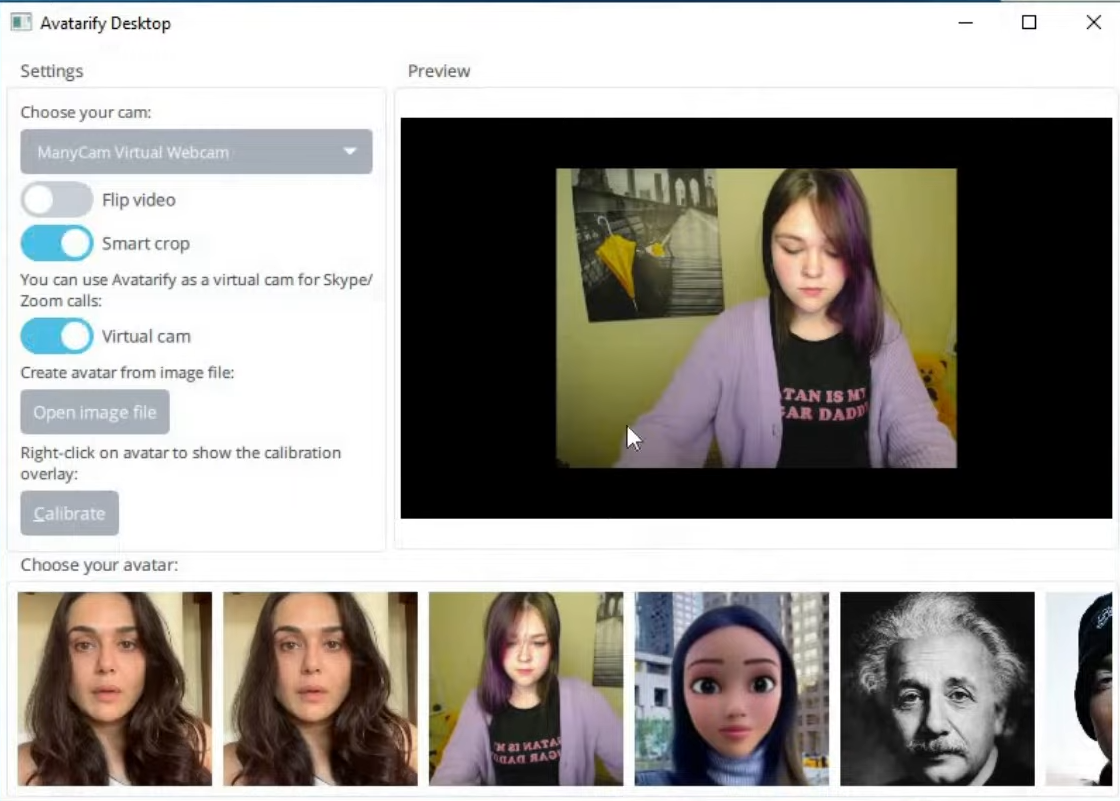Click the Settings section heading
This screenshot has width=1120, height=801.
point(51,70)
